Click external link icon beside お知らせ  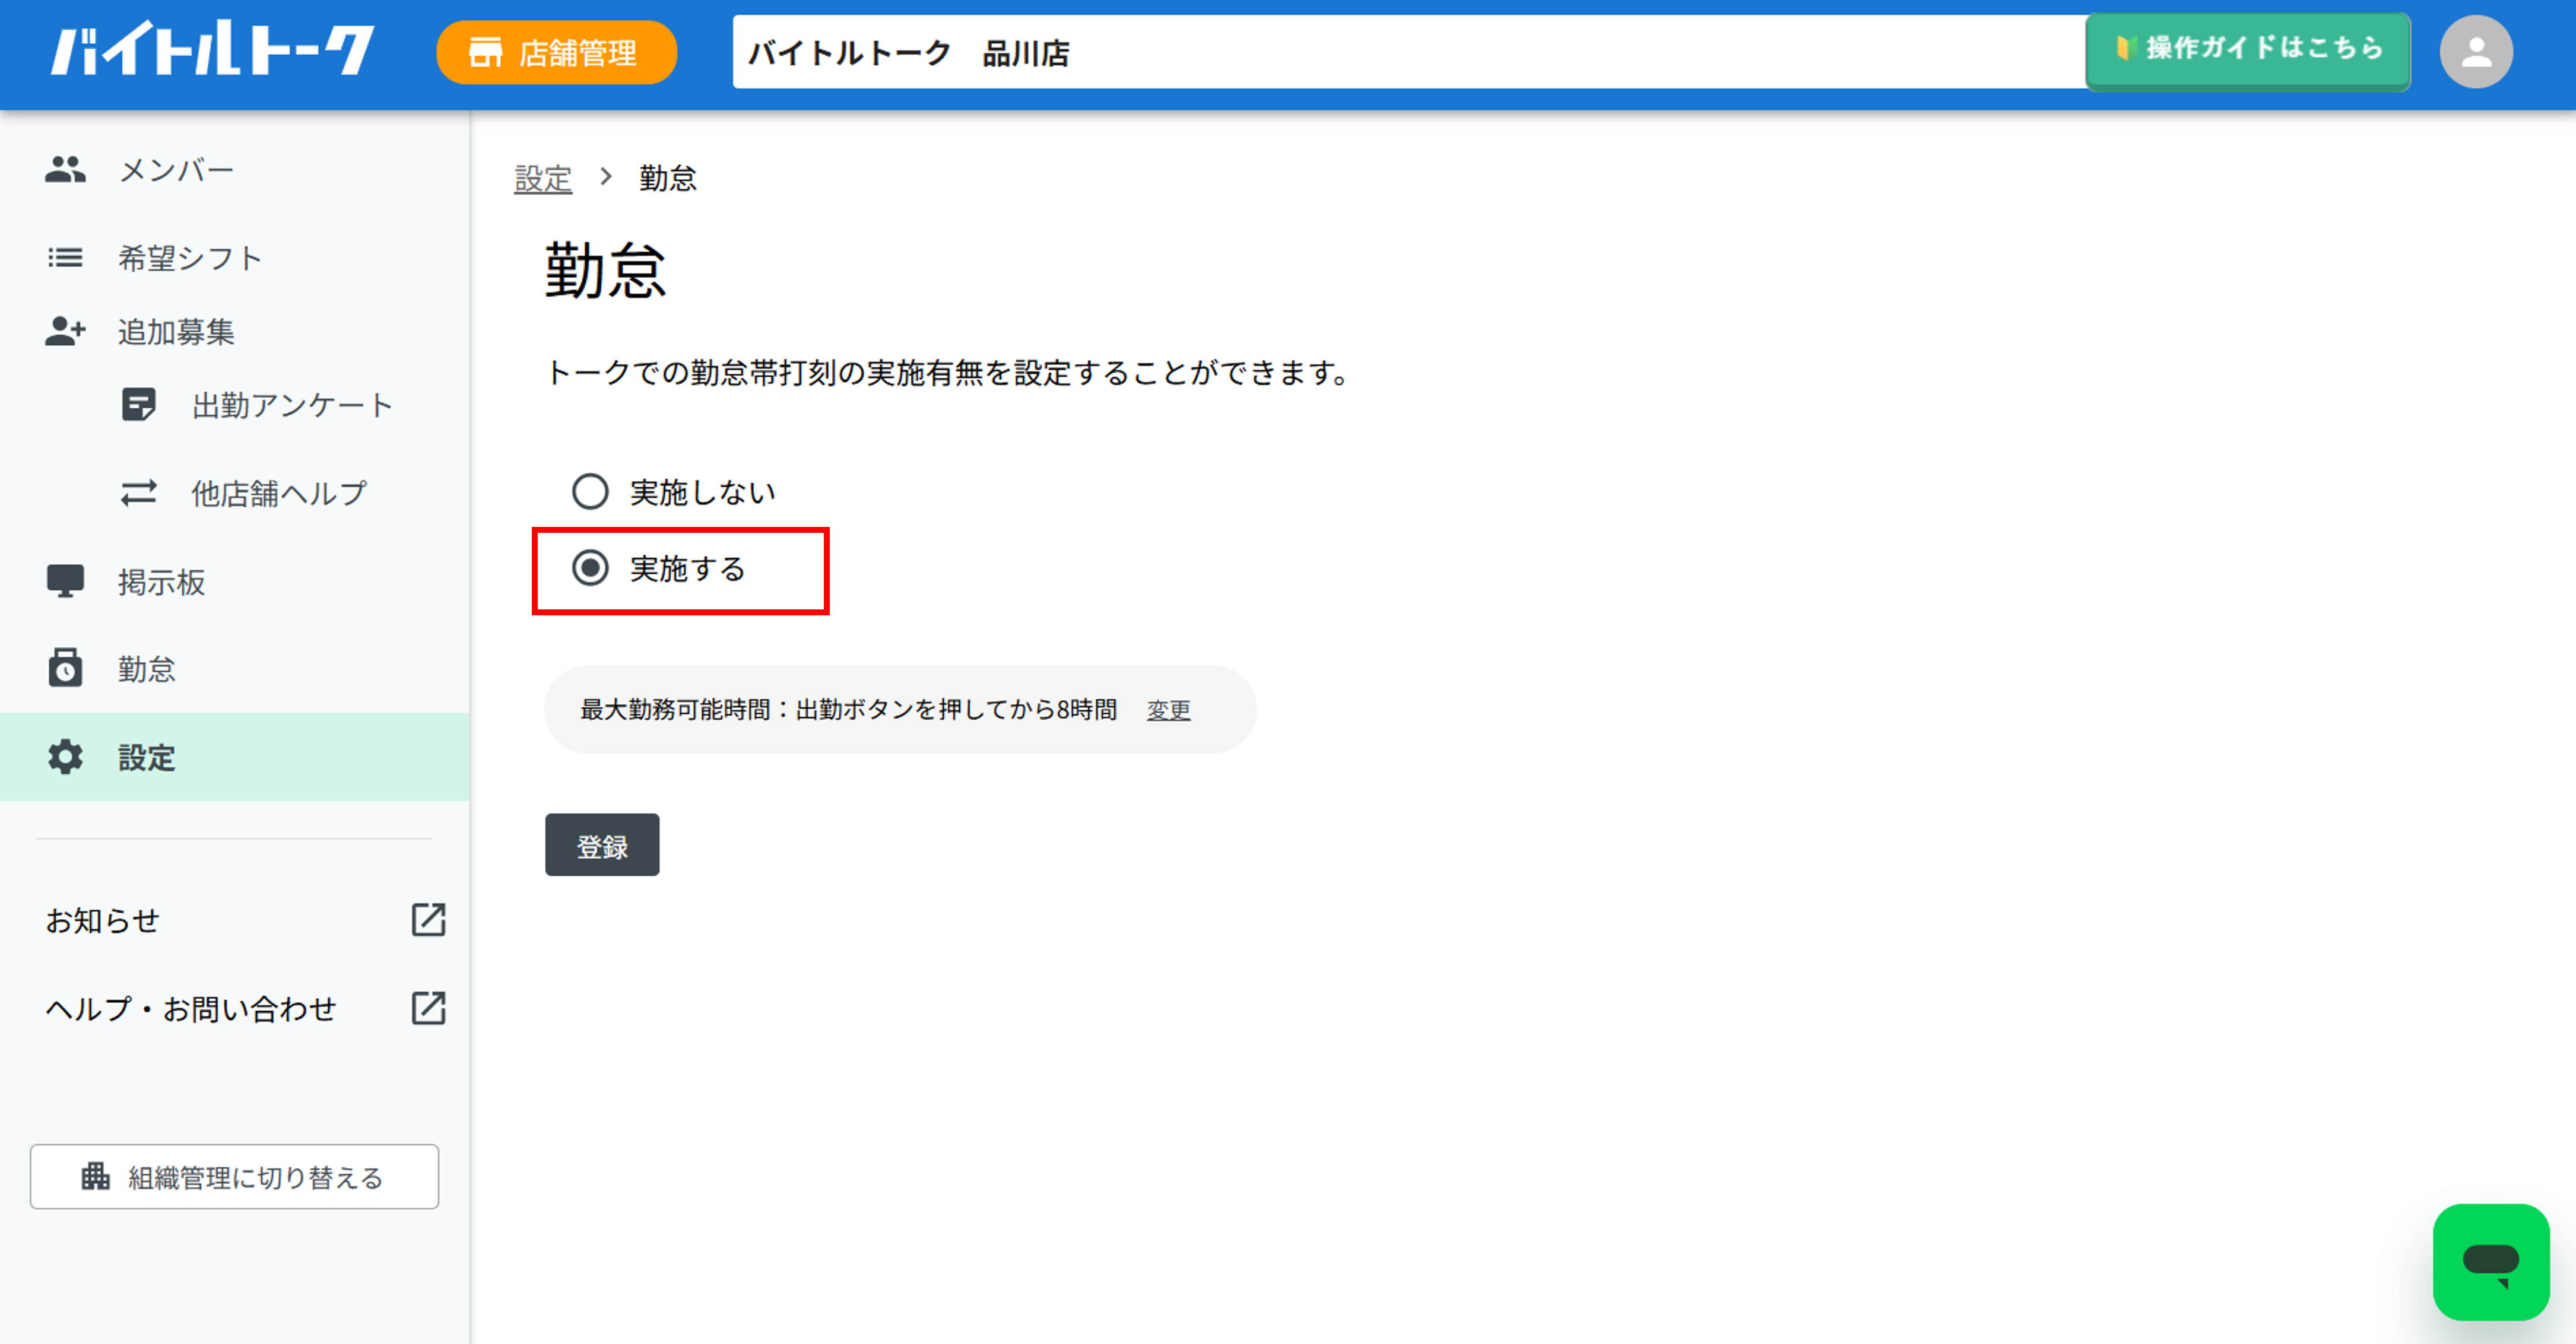pos(428,919)
